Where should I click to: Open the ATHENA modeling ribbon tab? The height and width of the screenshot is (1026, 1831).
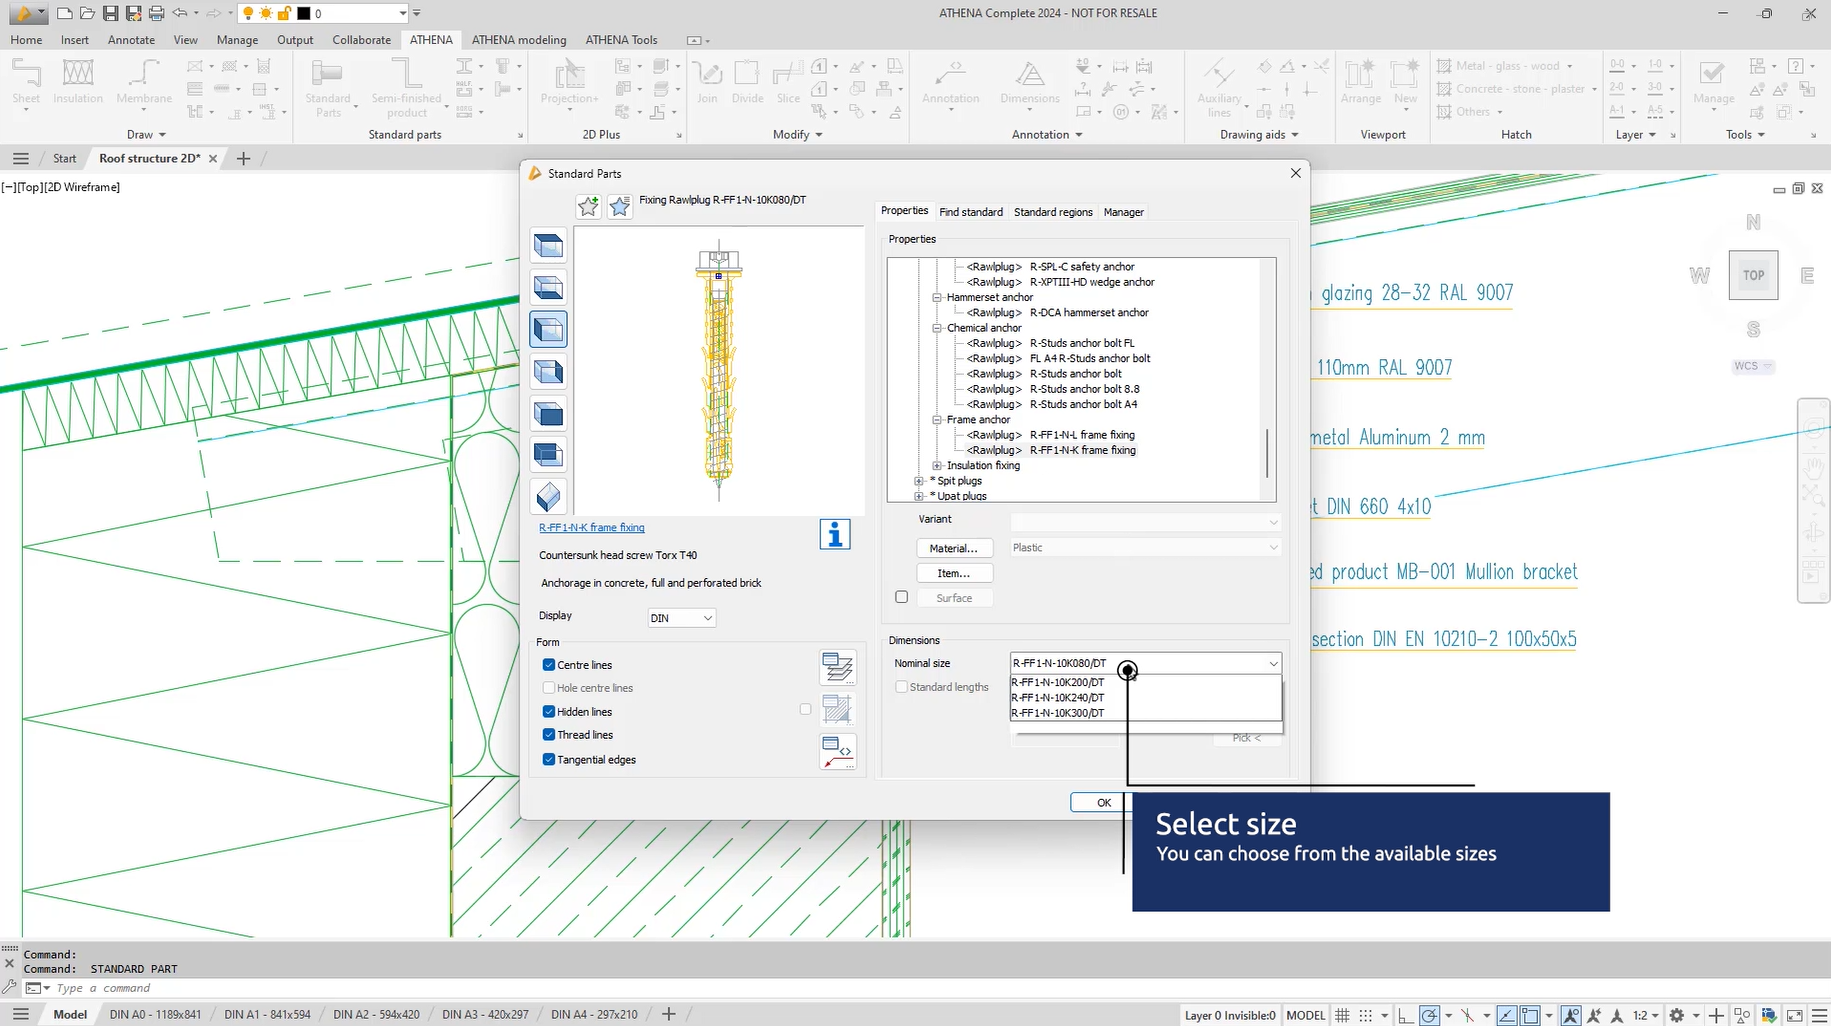pos(519,40)
